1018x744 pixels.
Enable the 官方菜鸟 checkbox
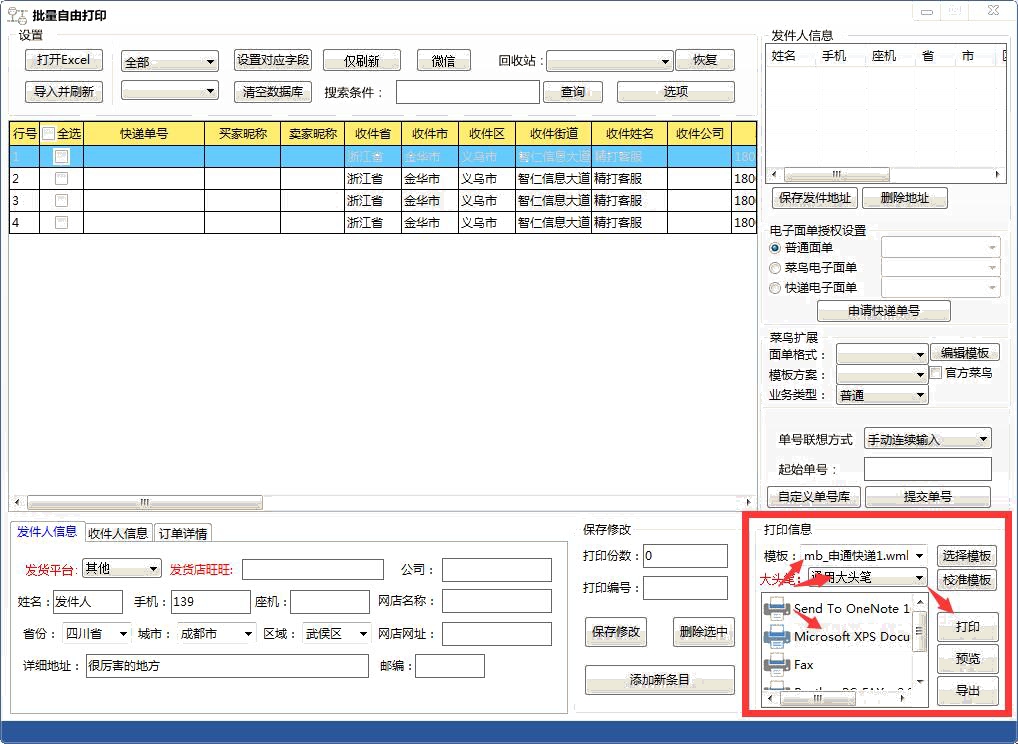(x=936, y=373)
